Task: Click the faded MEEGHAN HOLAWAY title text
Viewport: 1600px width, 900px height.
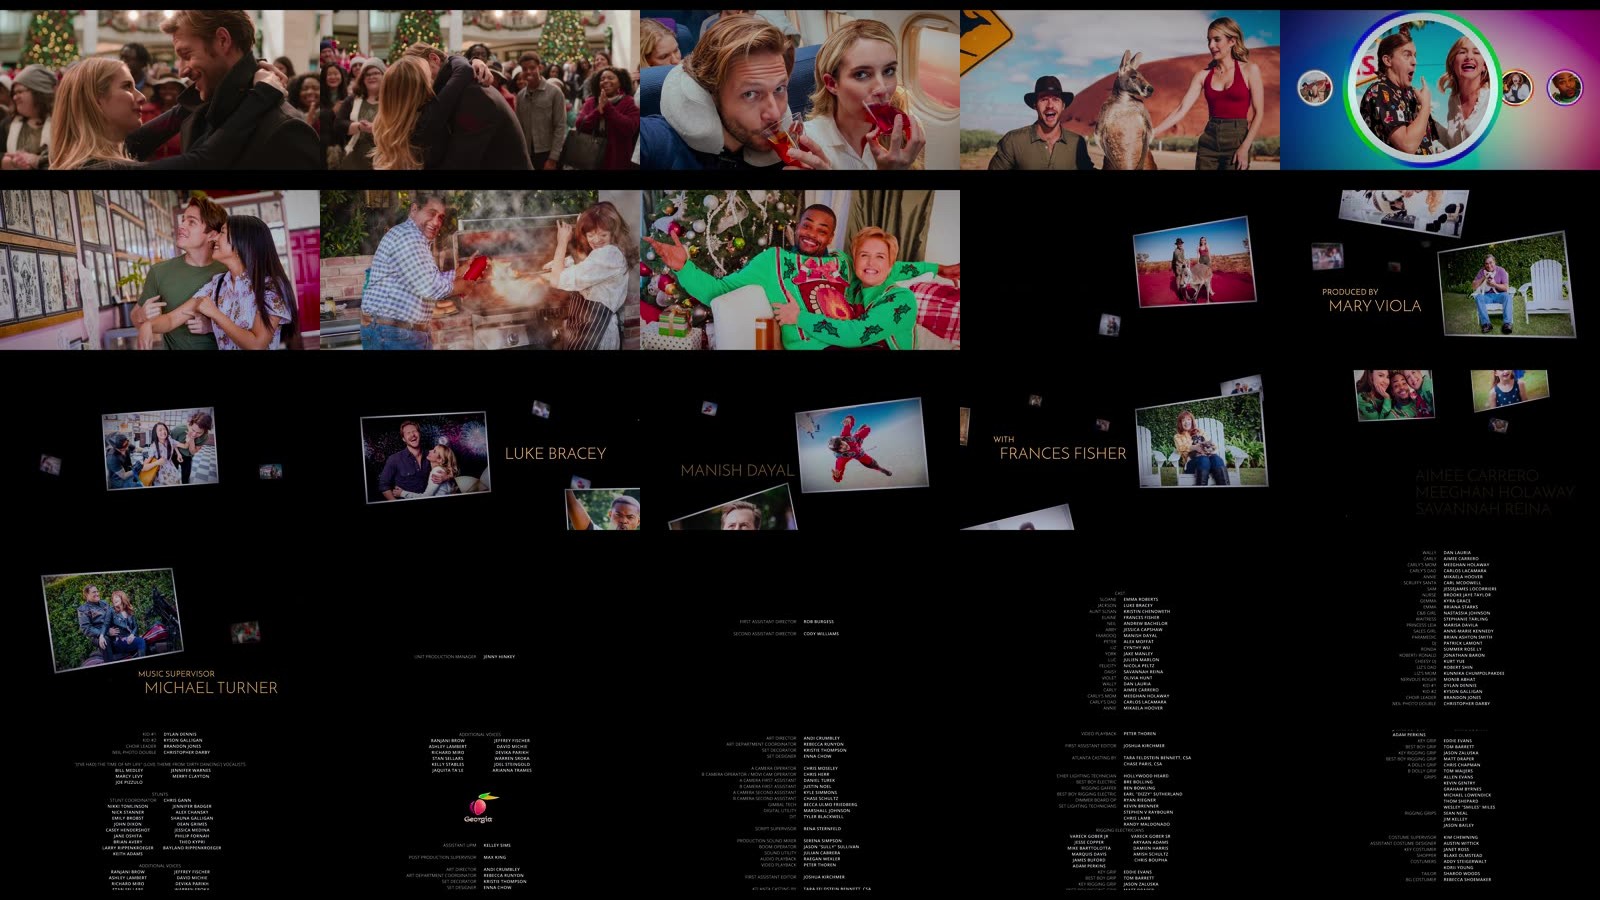Action: [1495, 492]
